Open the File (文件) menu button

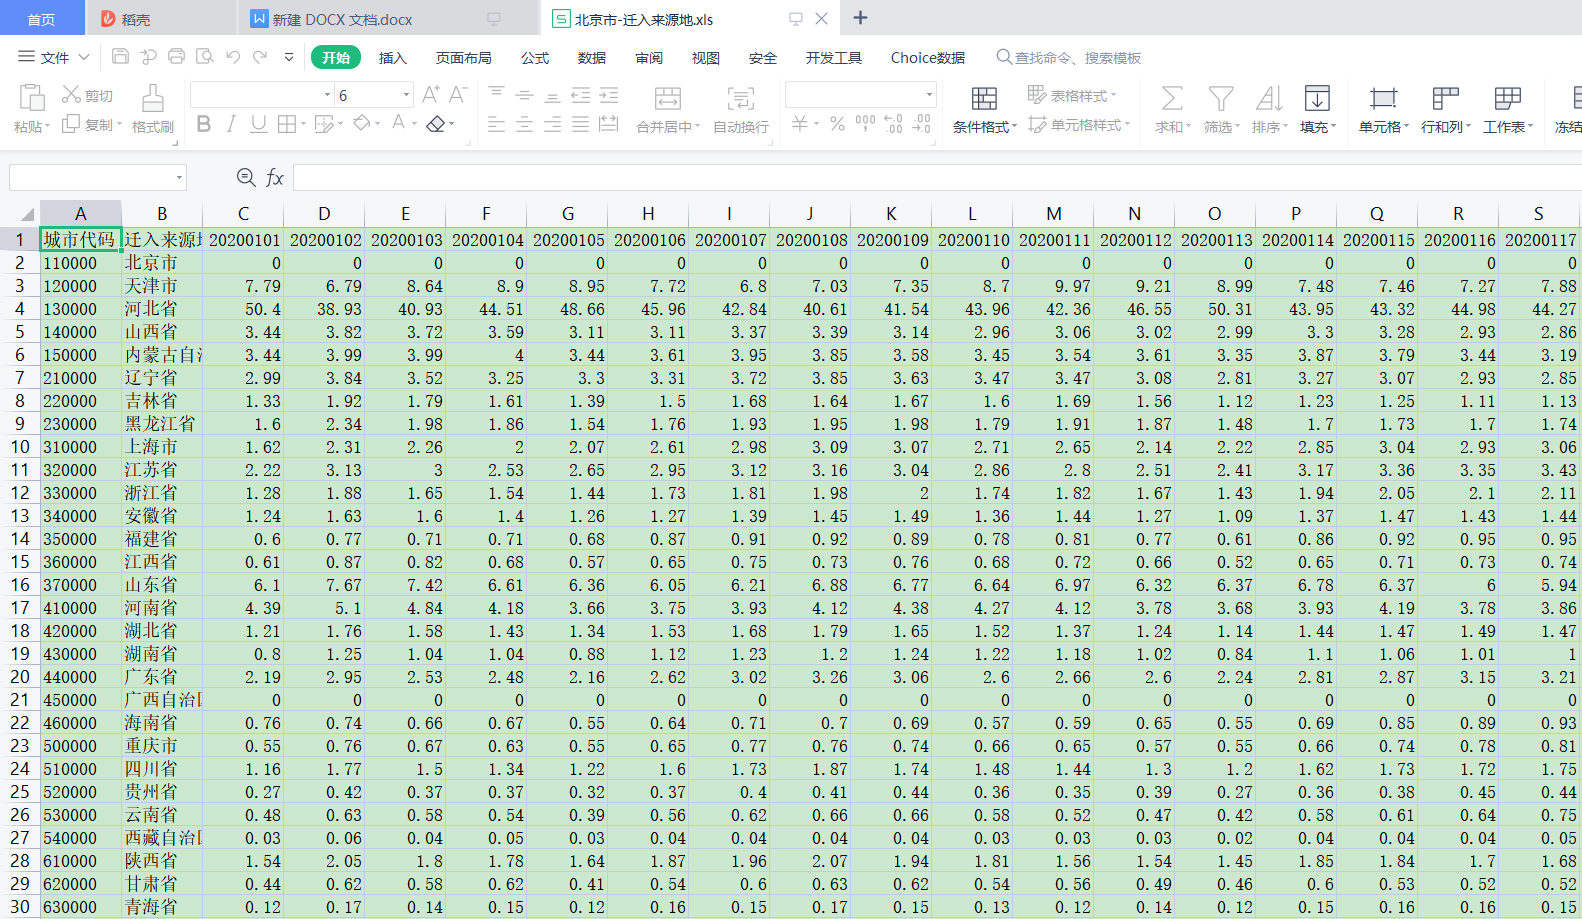54,58
